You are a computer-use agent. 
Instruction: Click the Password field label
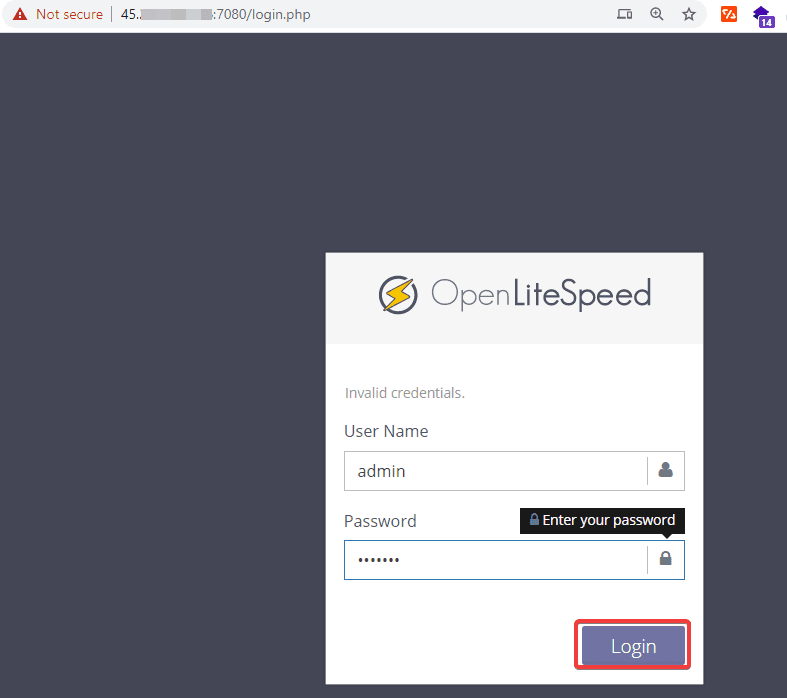pos(380,521)
